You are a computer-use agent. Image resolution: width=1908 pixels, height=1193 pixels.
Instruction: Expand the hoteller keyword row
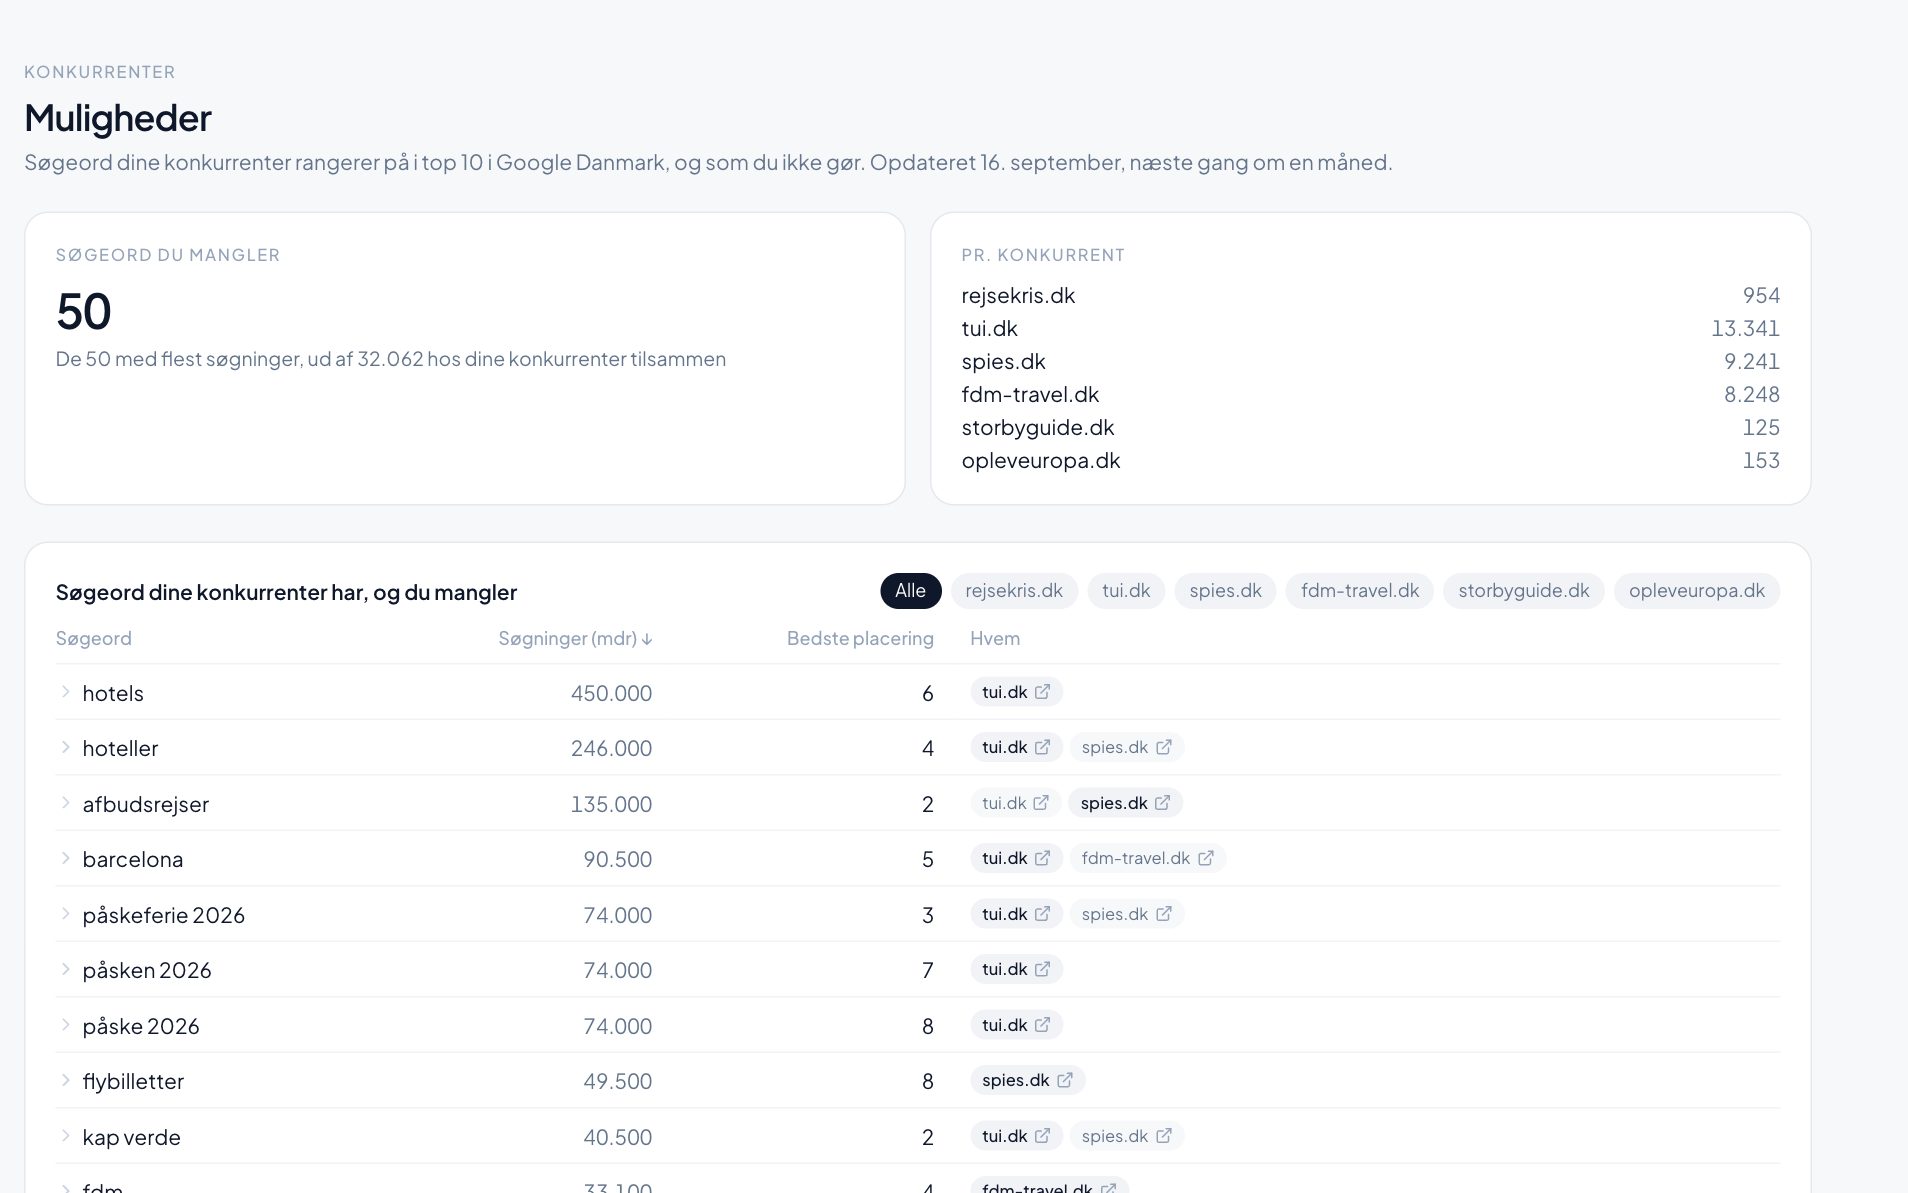(65, 747)
